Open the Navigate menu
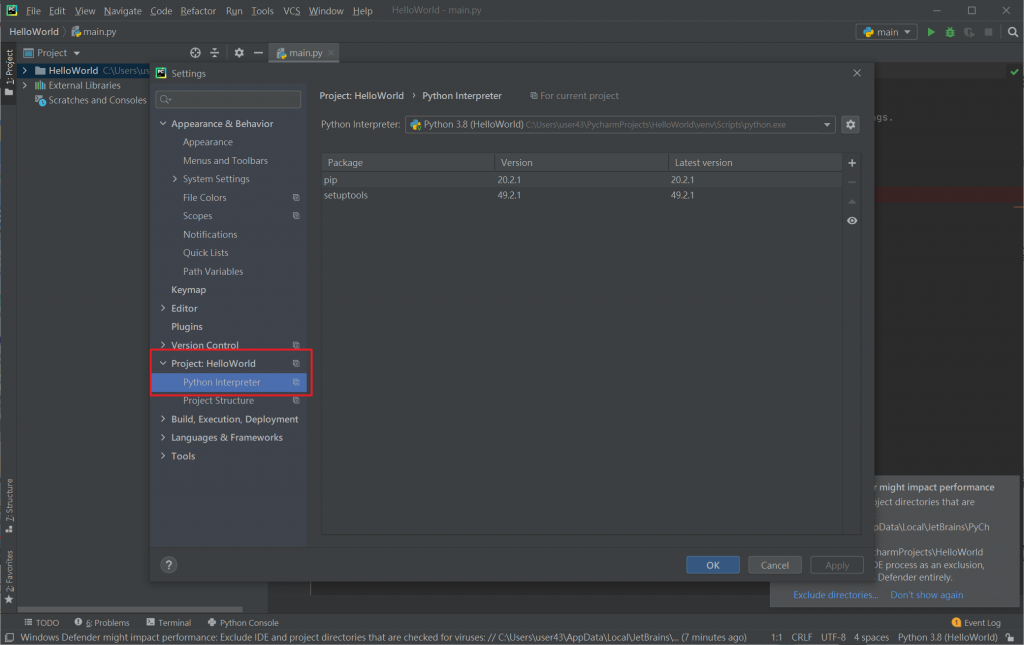Viewport: 1024px width, 645px height. pyautogui.click(x=122, y=11)
